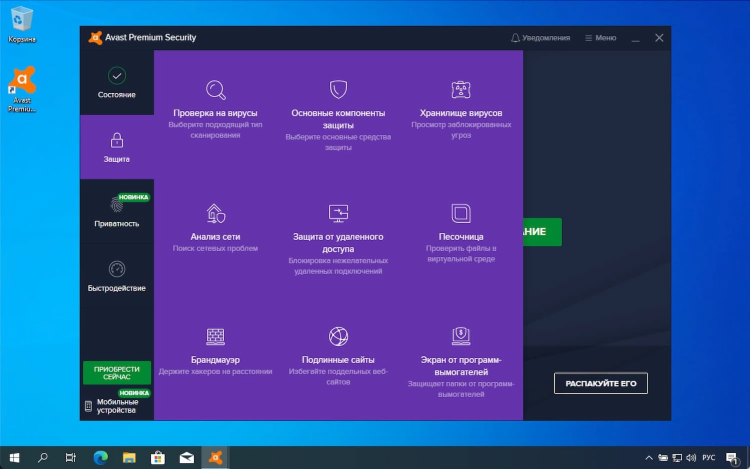750x469 pixels.
Task: Click ПРИОБРЕСТИ СЕЙЧАС green button
Action: 117,373
